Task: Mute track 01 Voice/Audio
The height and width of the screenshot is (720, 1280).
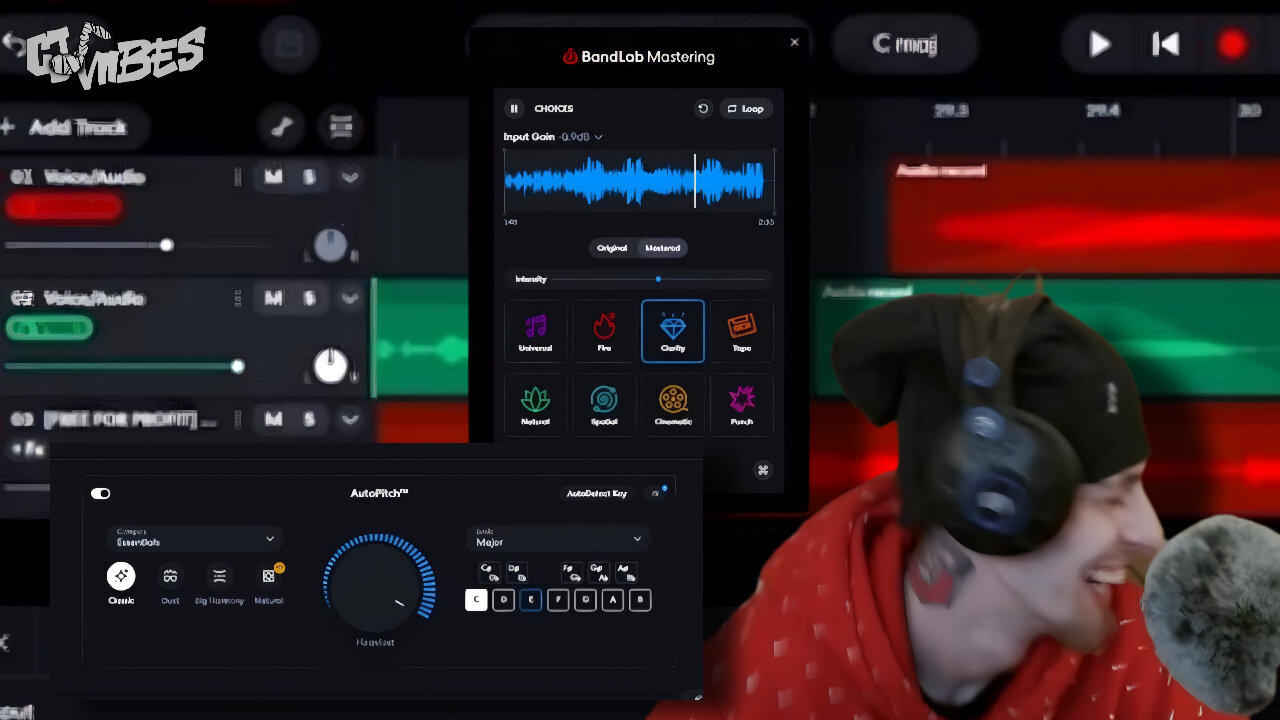Action: coord(273,177)
